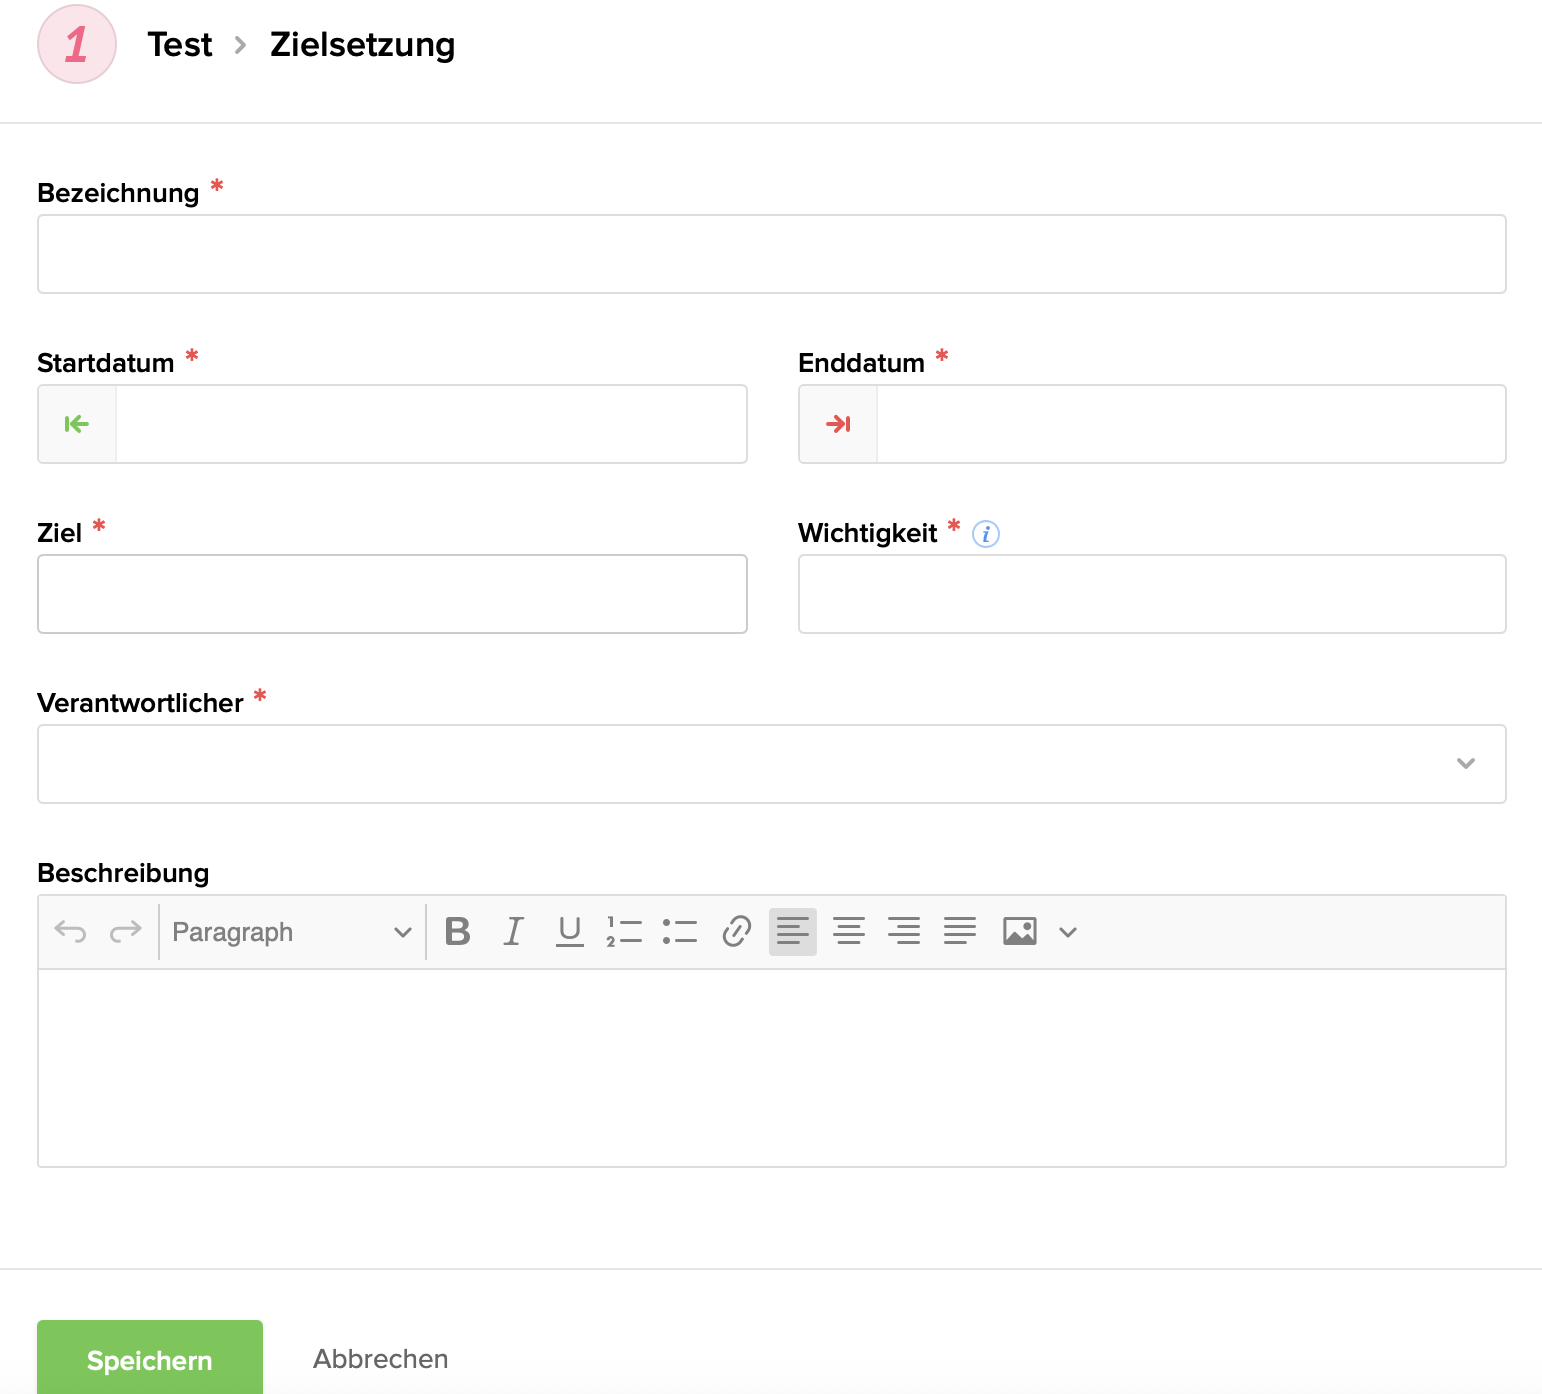
Task: Click the red arrow icon beside Enddatum
Action: click(x=838, y=424)
